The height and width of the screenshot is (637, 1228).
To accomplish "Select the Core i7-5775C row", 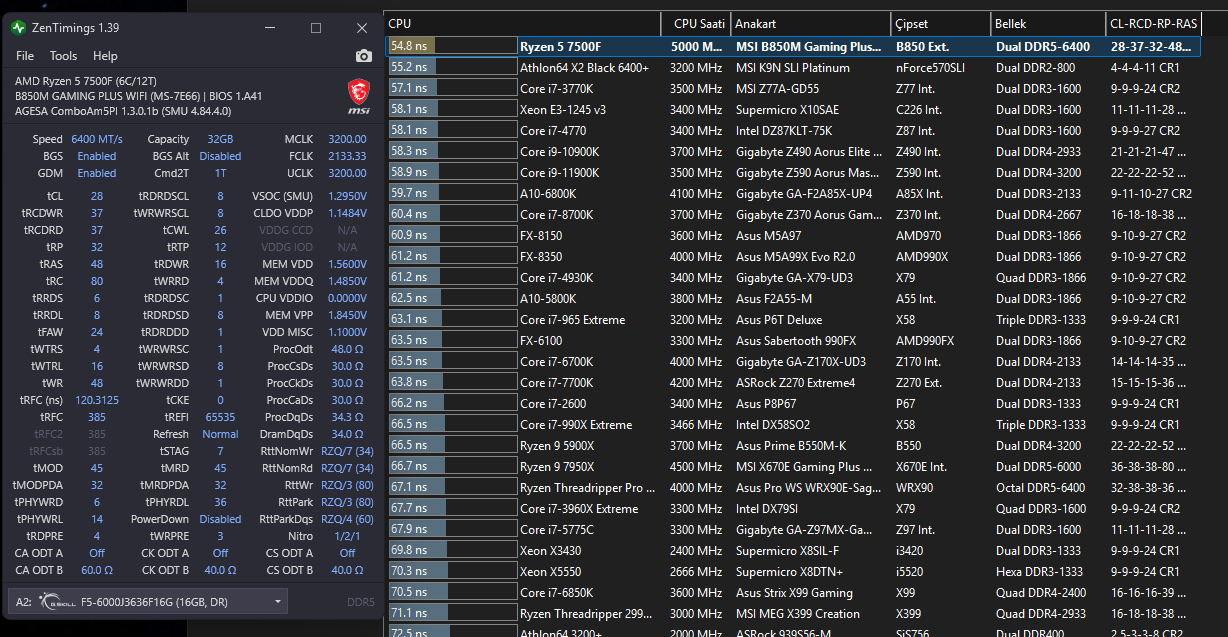I will pyautogui.click(x=794, y=529).
